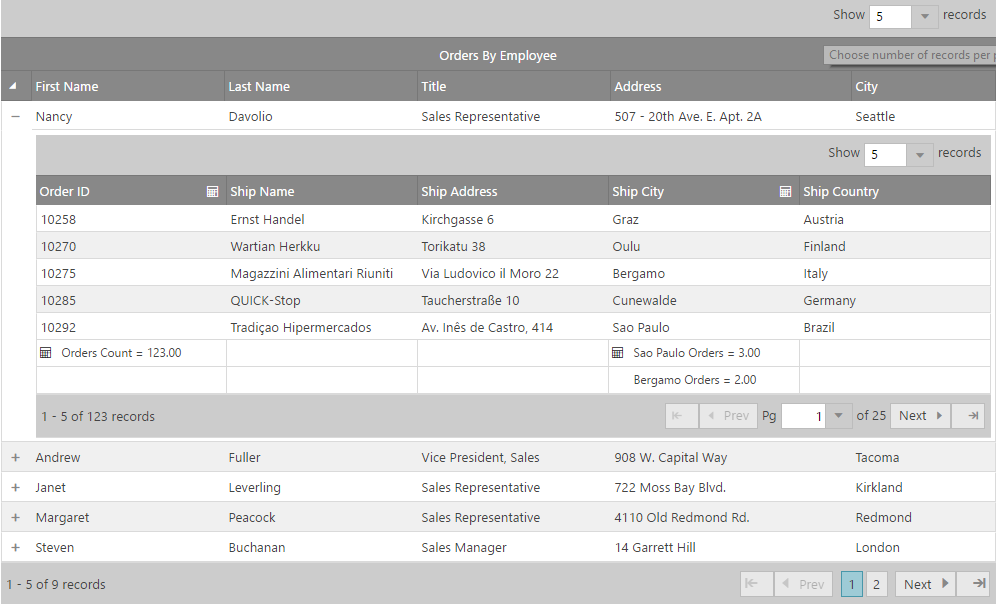Open inner grid page size dropdown
The height and width of the screenshot is (604, 996).
click(920, 155)
